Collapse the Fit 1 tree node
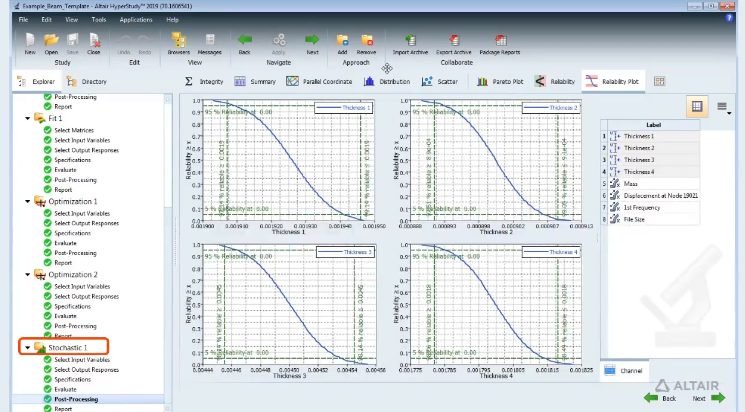Image resolution: width=745 pixels, height=412 pixels. 28,118
